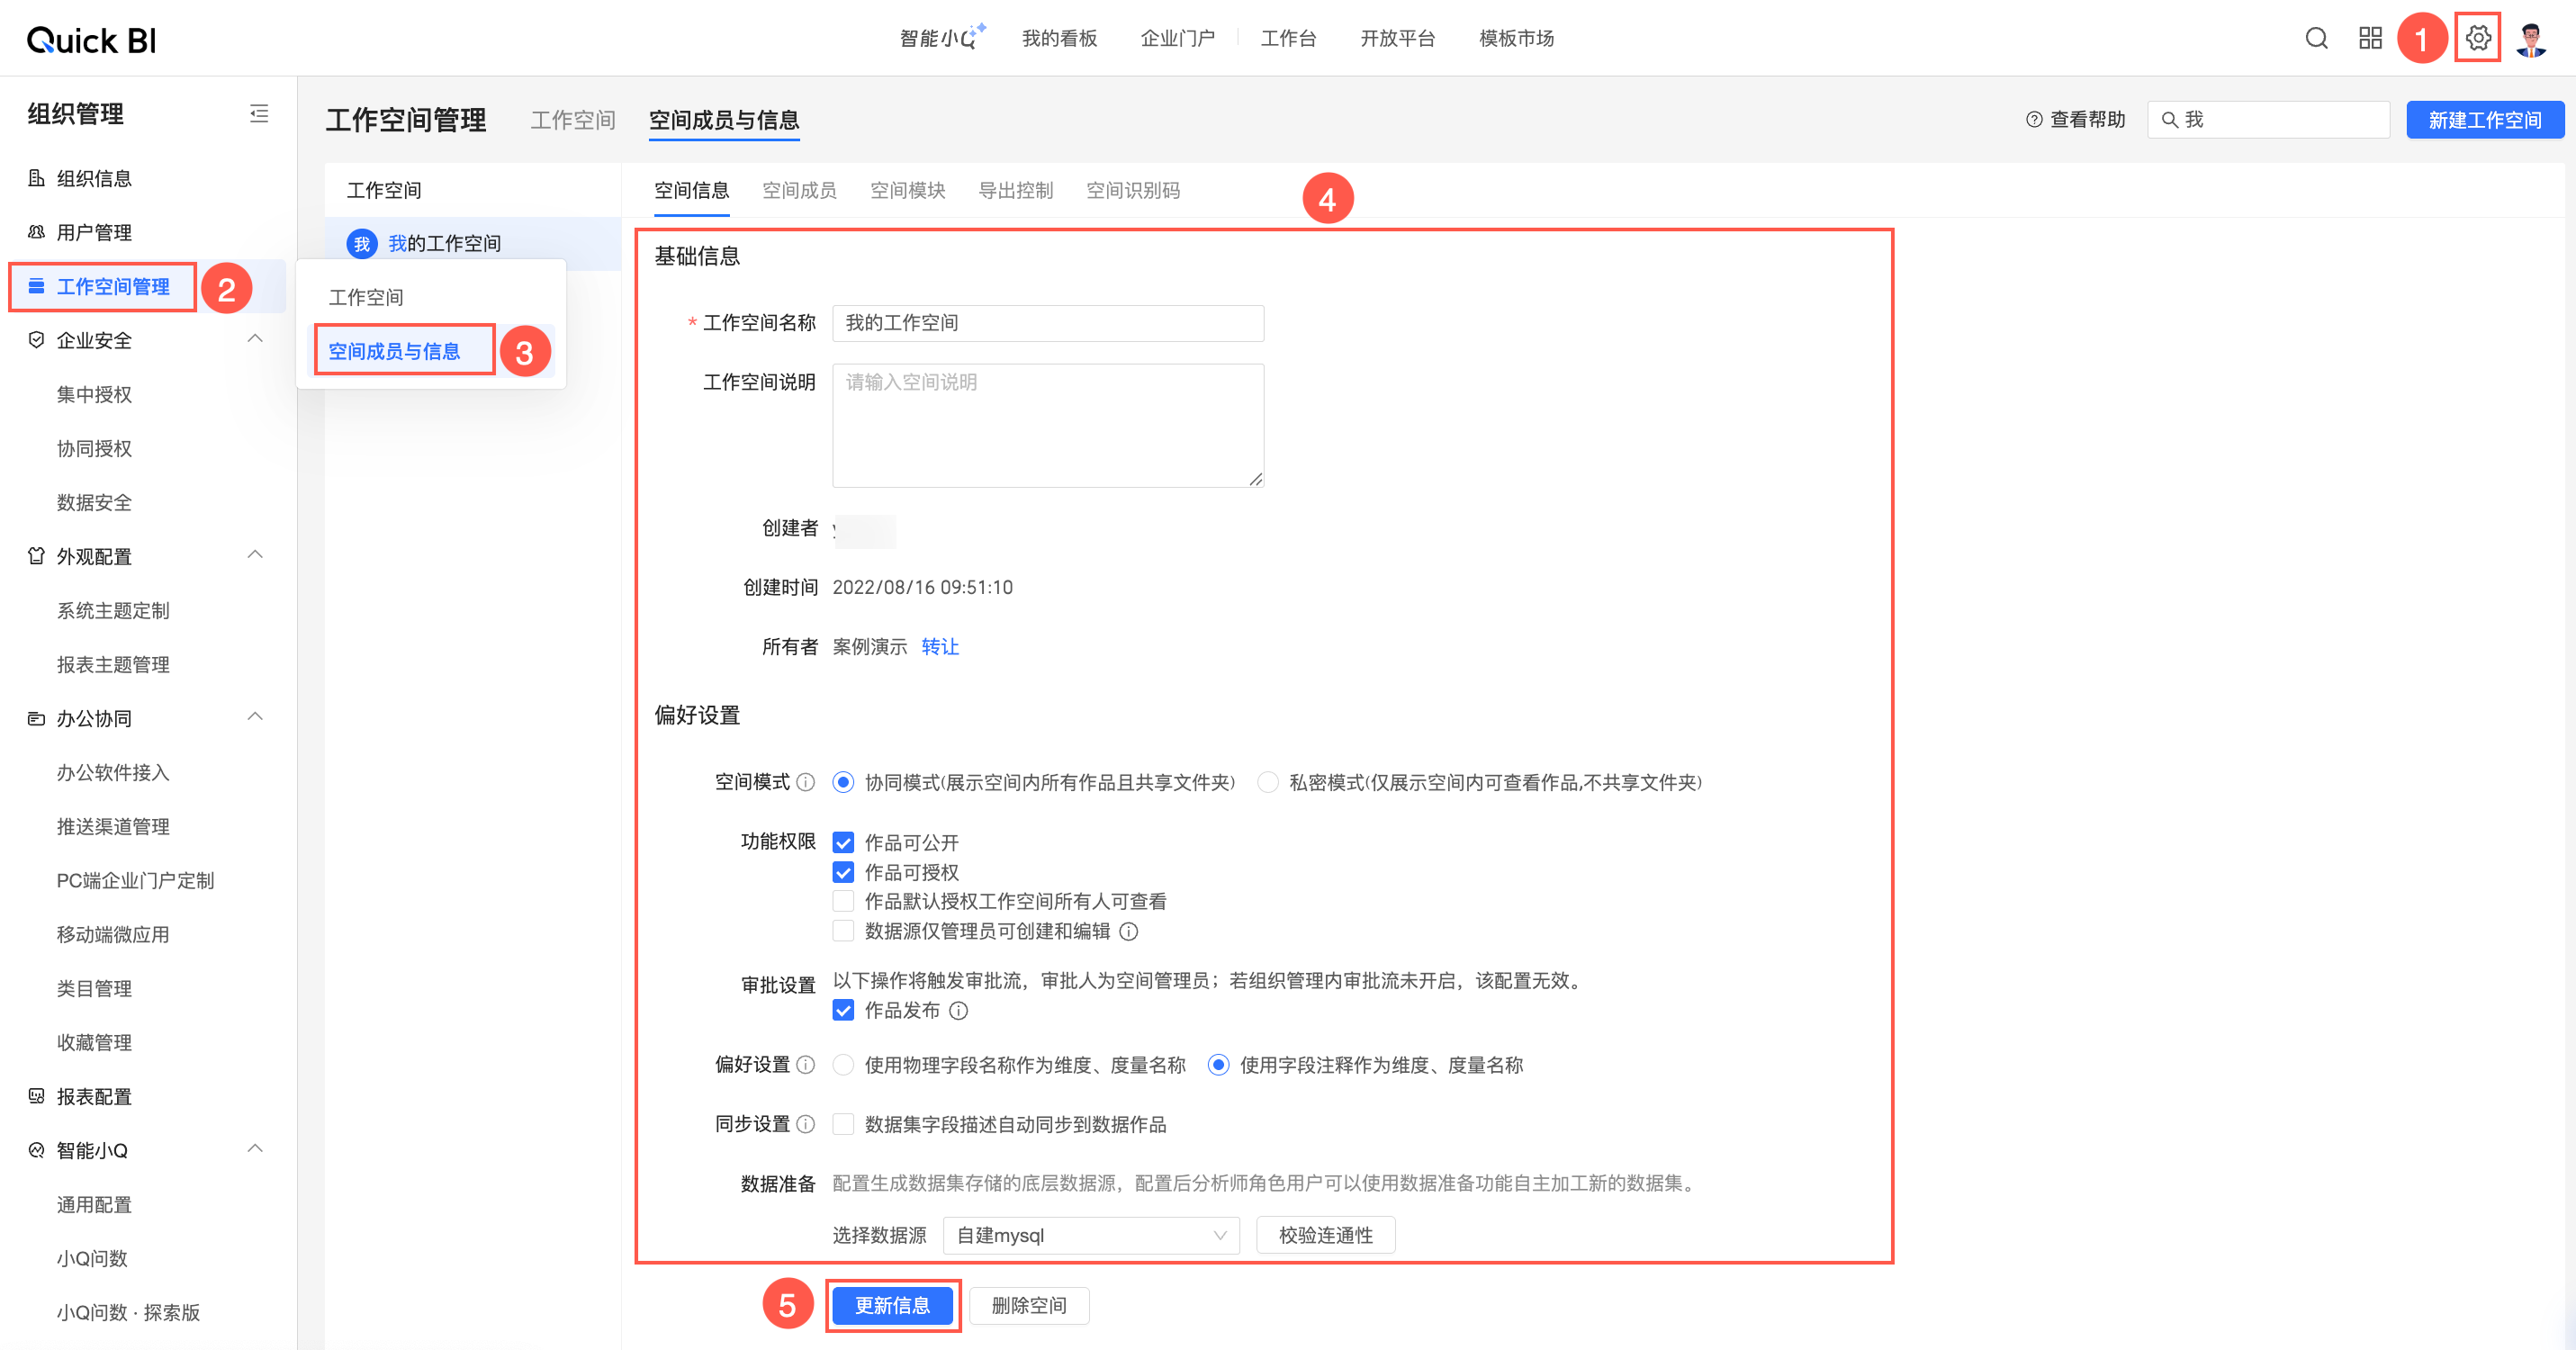Click the 工作空间名称 input field
Viewport: 2576px width, 1350px height.
1047,323
